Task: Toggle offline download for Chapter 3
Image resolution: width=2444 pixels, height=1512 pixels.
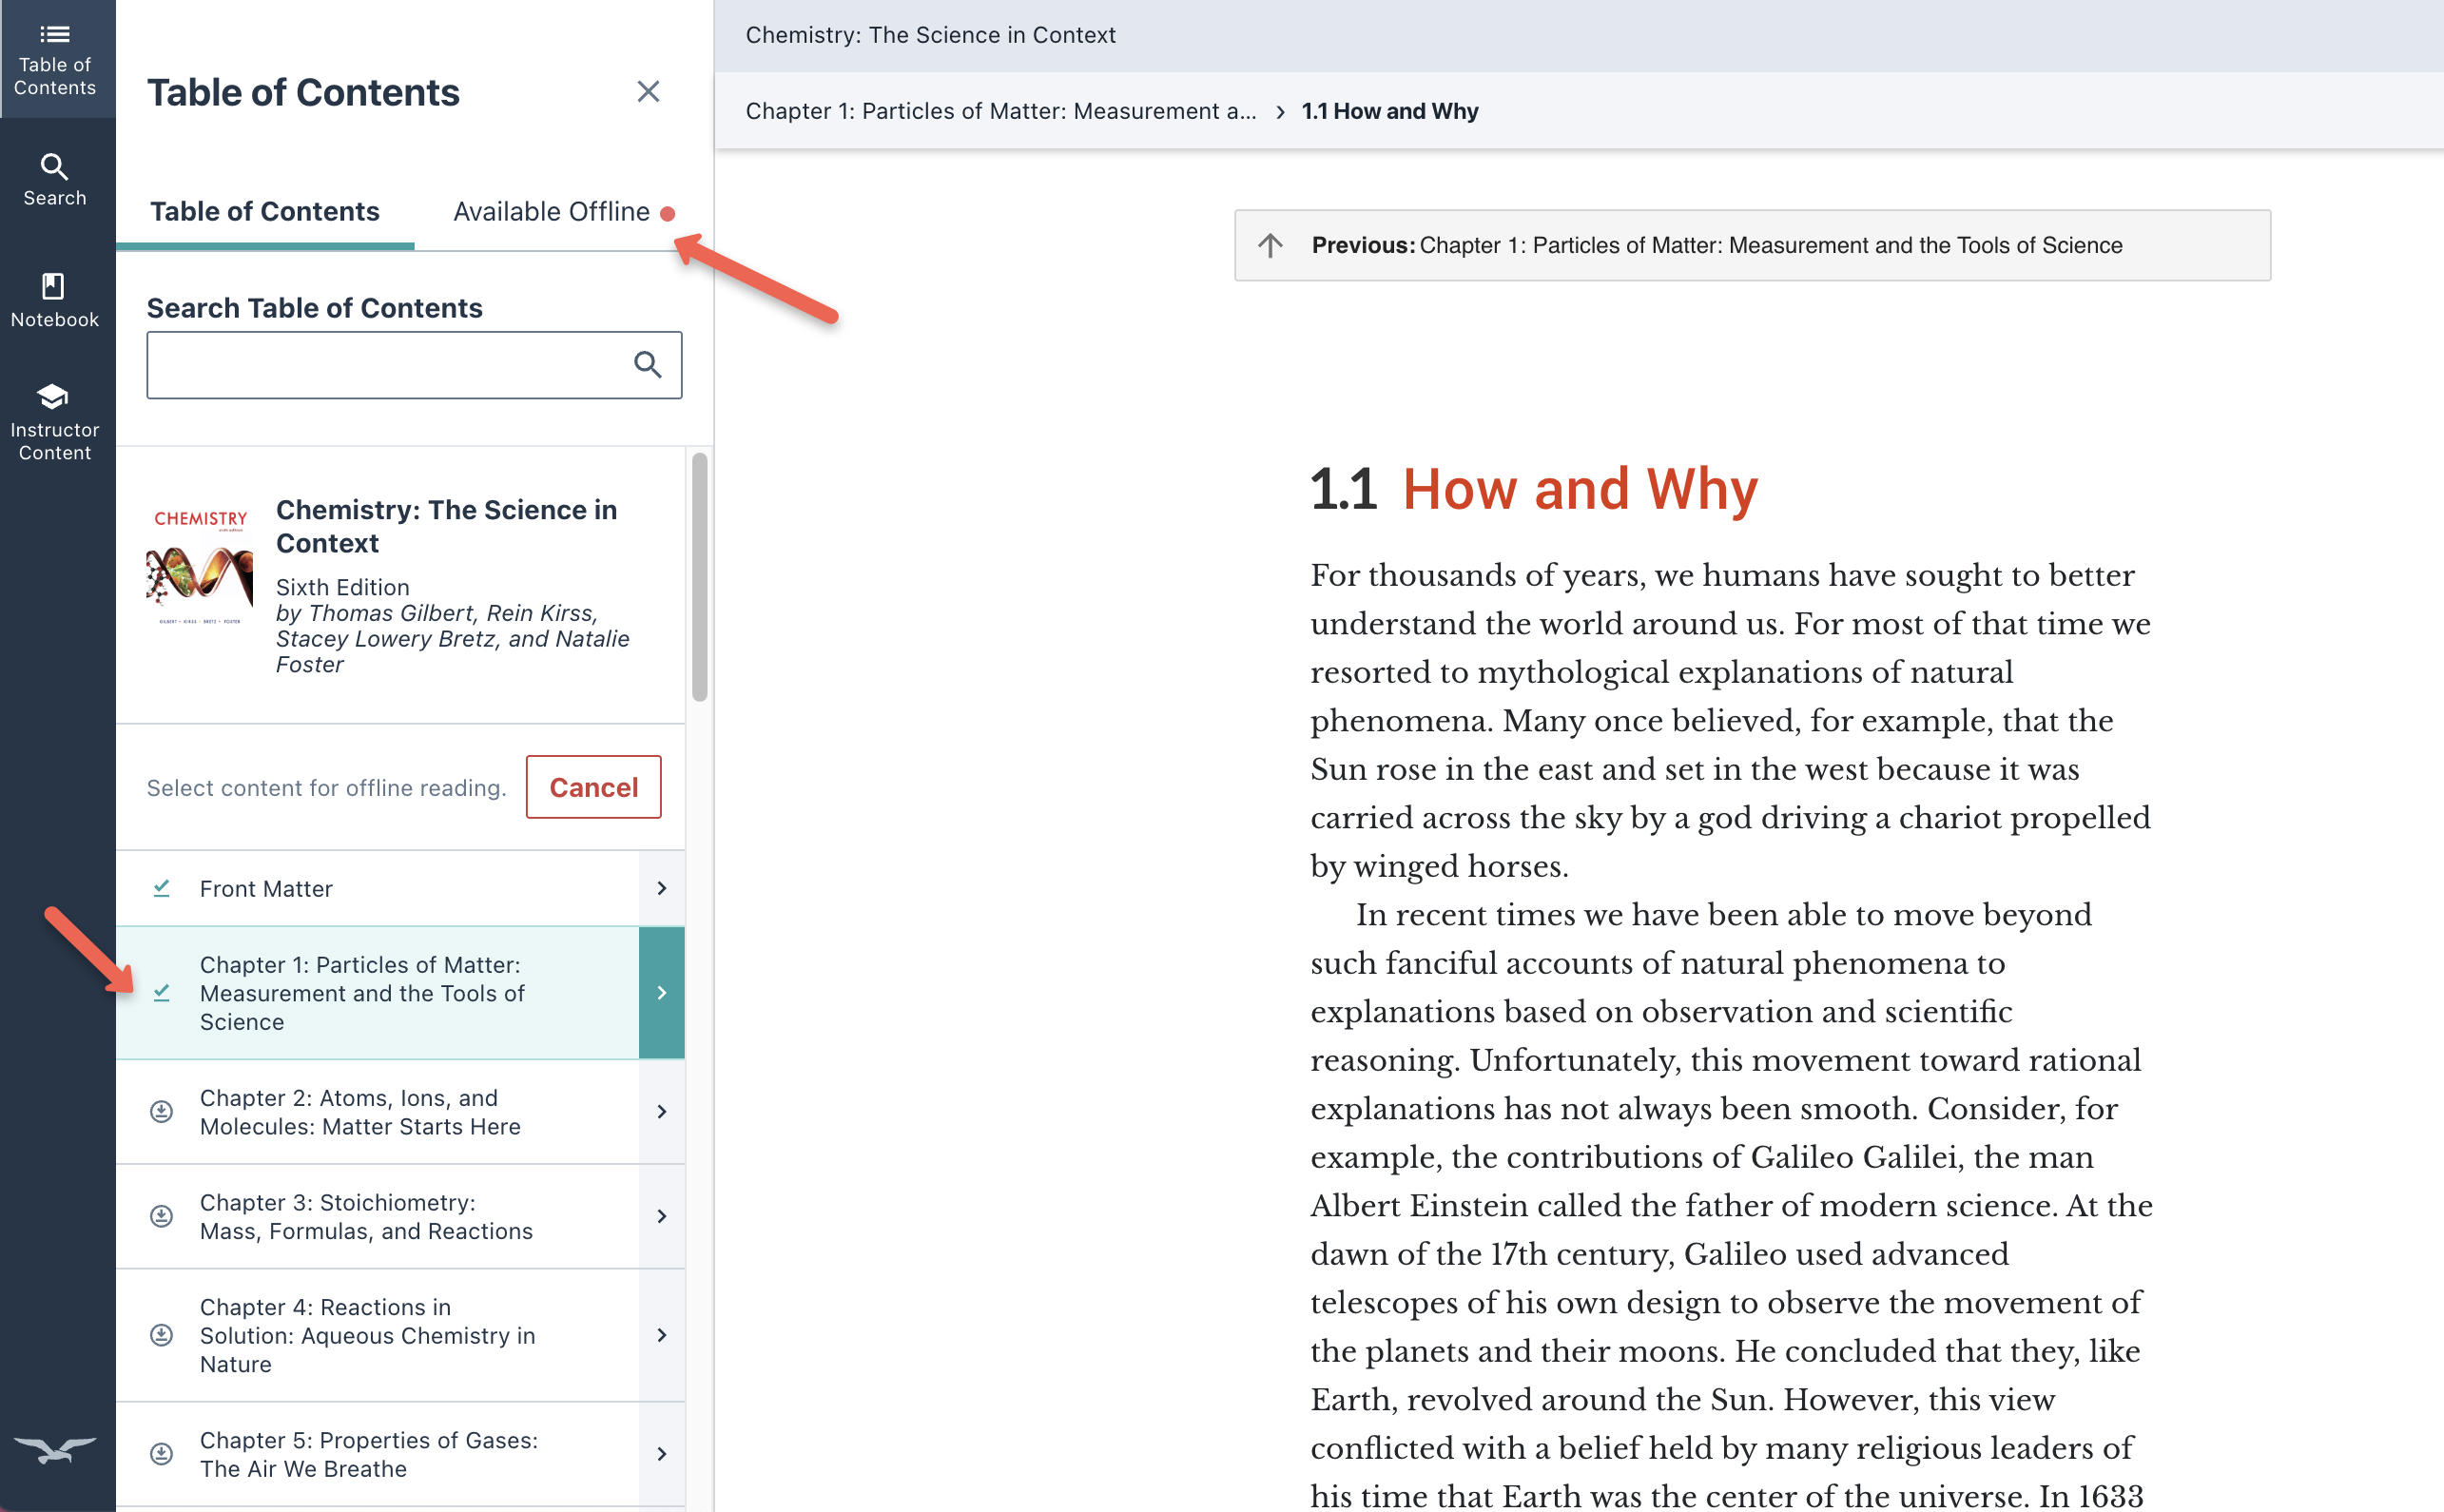Action: click(161, 1216)
